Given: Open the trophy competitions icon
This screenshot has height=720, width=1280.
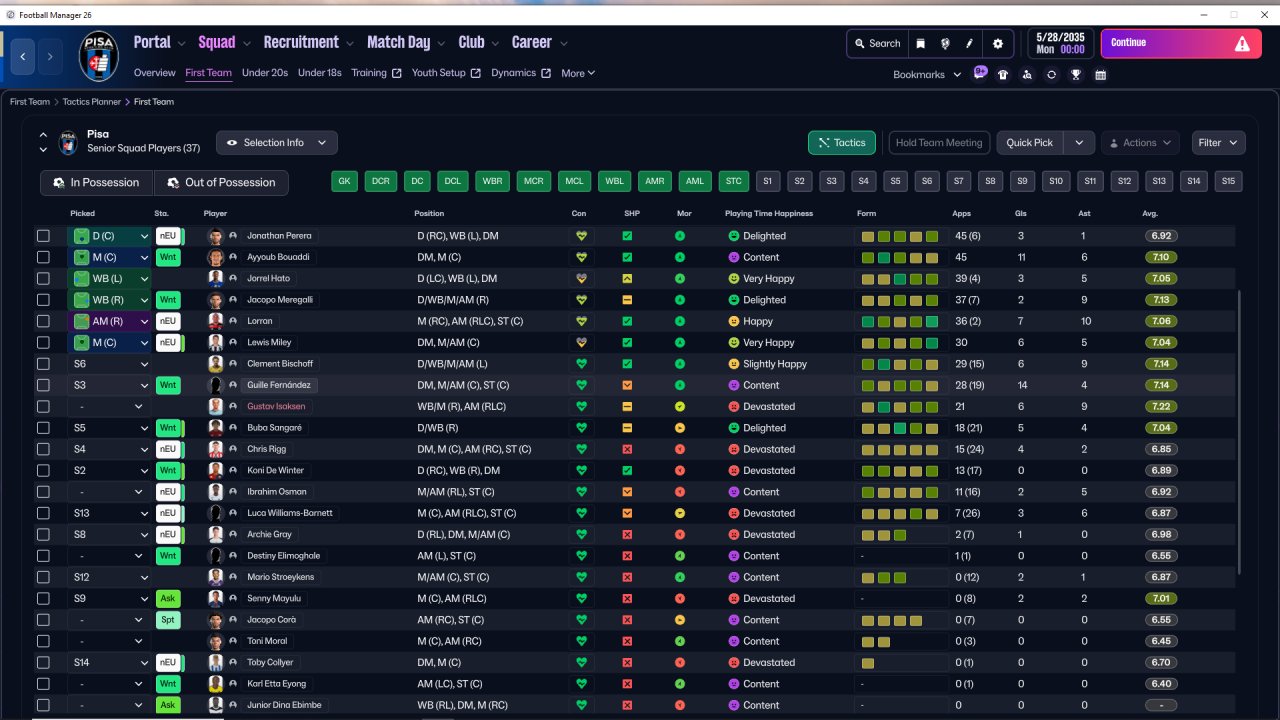Looking at the screenshot, I should [x=1075, y=75].
